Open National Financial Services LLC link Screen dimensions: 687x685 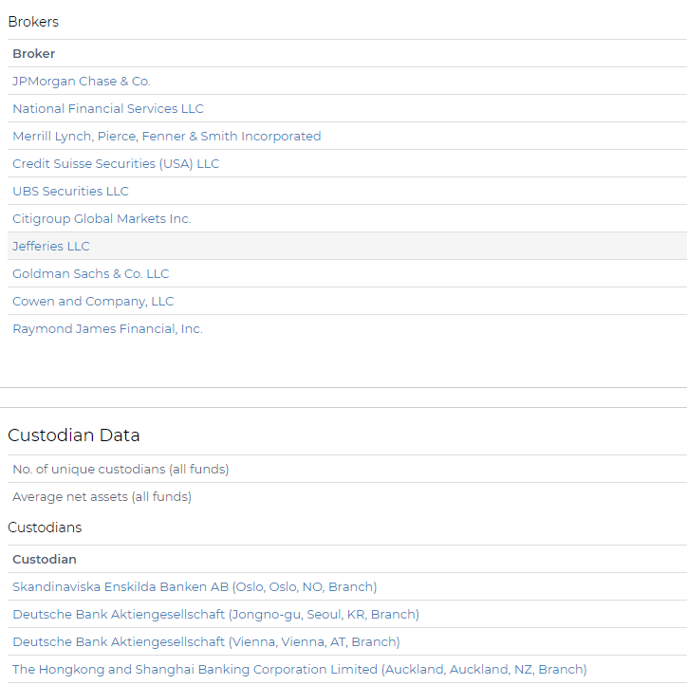click(108, 109)
